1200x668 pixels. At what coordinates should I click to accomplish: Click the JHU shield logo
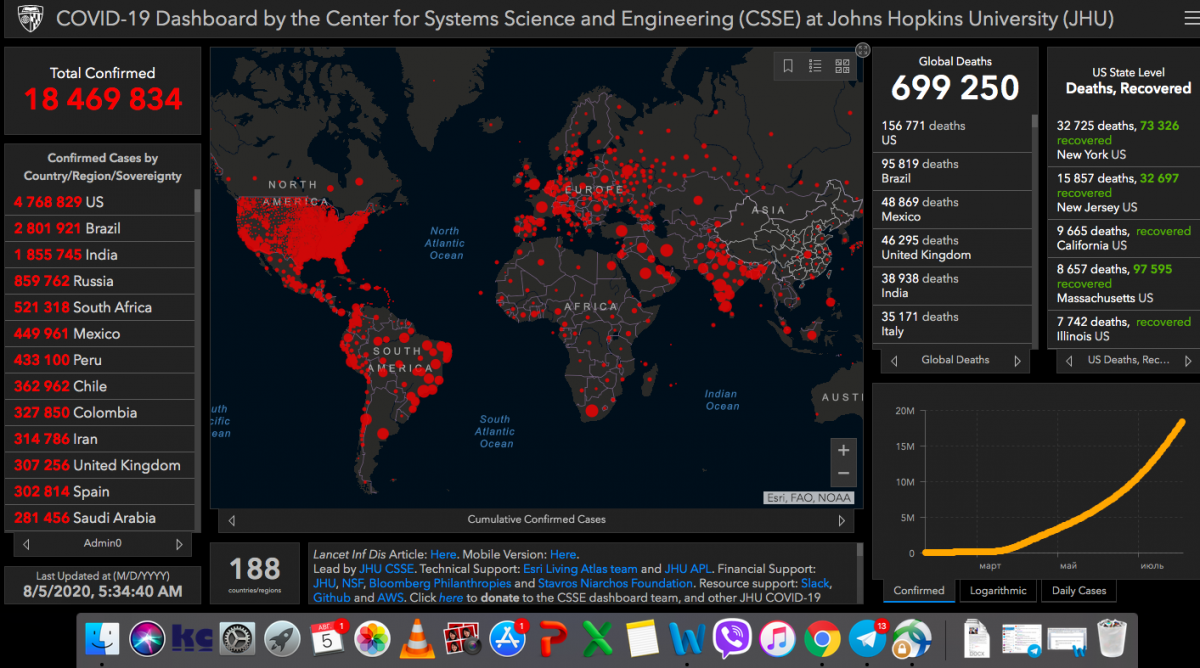30,19
